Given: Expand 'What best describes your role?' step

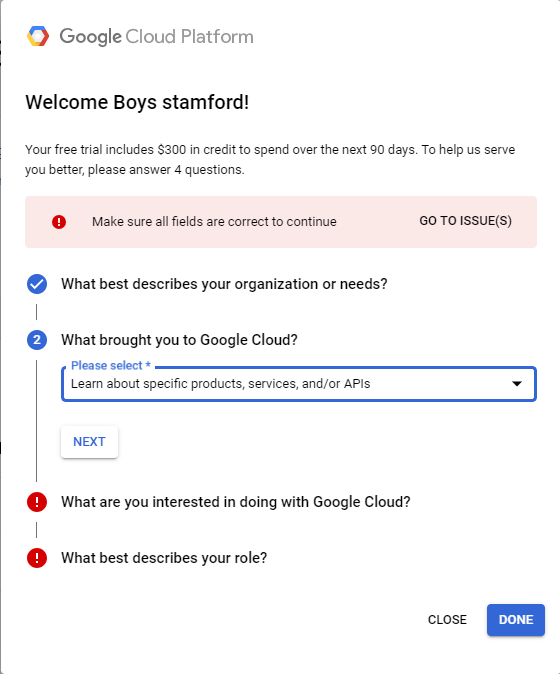Looking at the screenshot, I should 164,558.
